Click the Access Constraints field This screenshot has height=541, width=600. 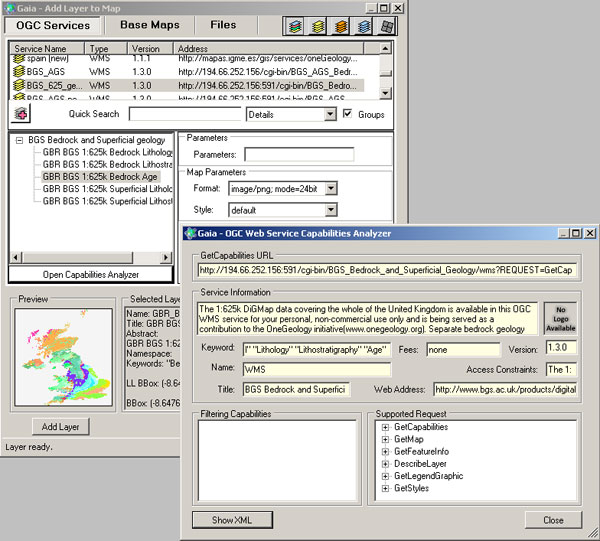tap(561, 369)
